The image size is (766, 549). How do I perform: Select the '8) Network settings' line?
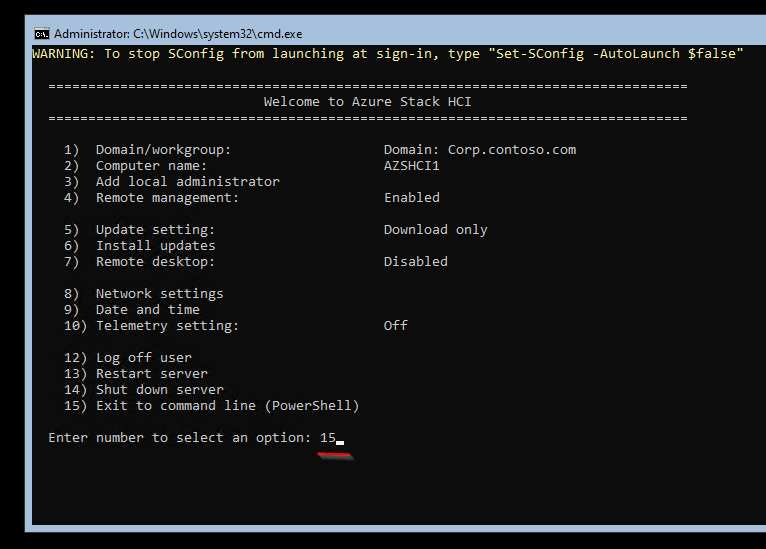coord(143,294)
